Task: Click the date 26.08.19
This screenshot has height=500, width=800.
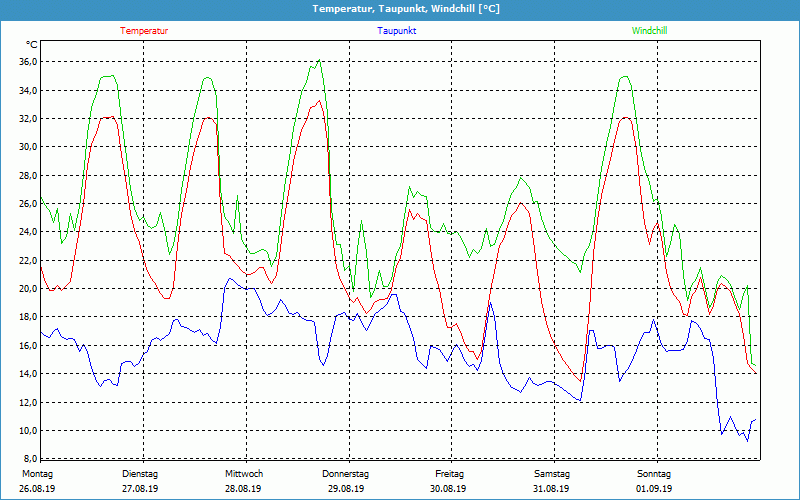Action: click(x=37, y=489)
